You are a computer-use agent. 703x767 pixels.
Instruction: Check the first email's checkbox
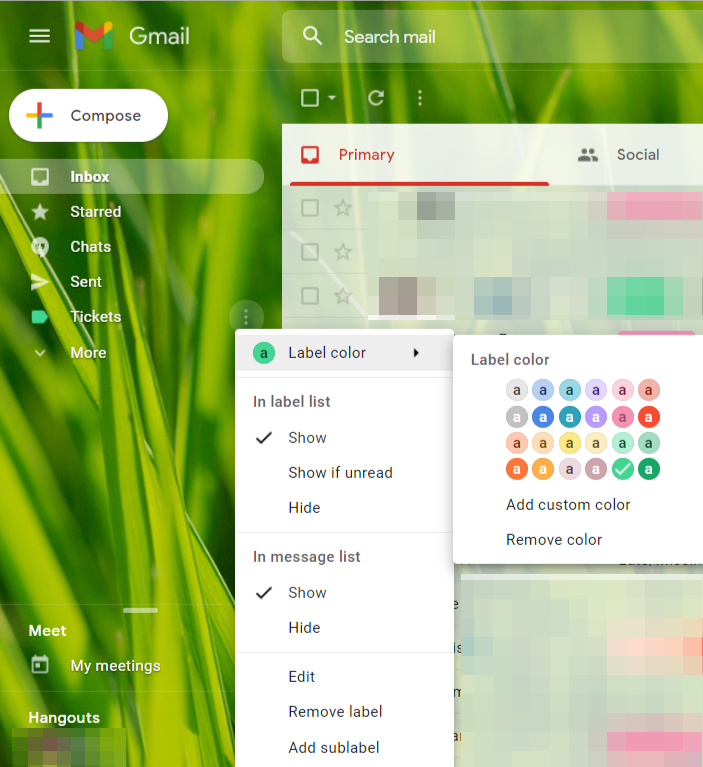coord(310,207)
